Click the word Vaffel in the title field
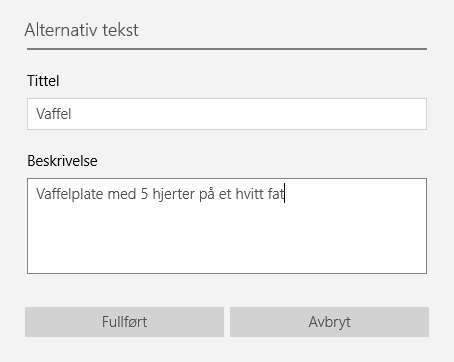Screen dimensions: 454x362 click(54, 114)
